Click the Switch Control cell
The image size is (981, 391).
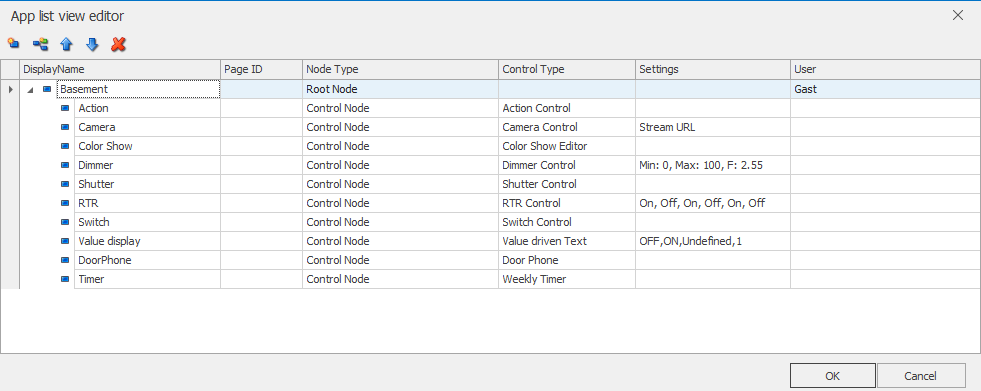(567, 222)
